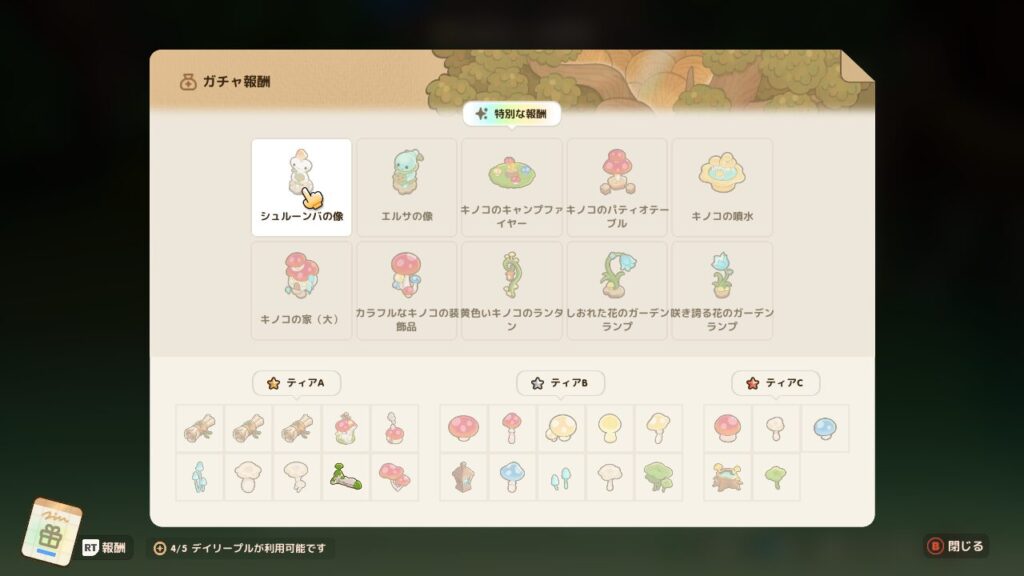The image size is (1024, 576).
Task: Select the カラフルなキノコの装飾品 item
Action: (x=406, y=291)
